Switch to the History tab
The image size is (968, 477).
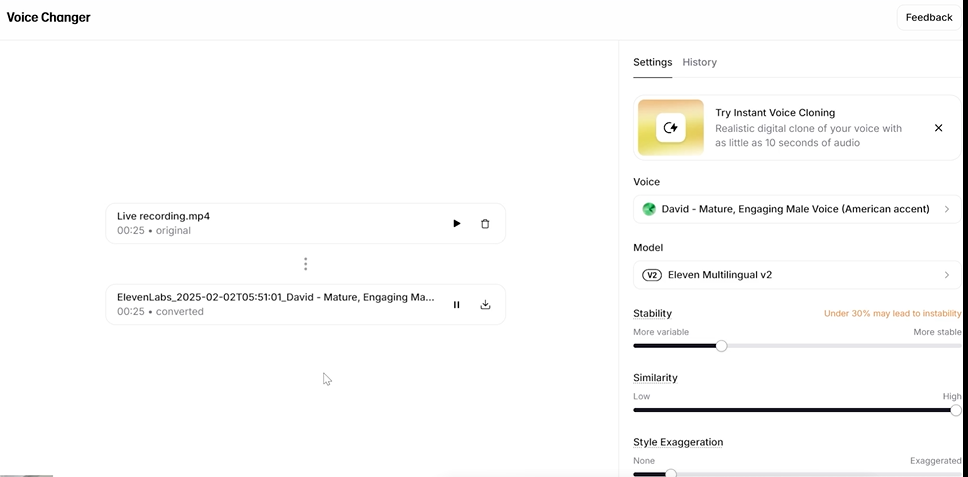[699, 62]
